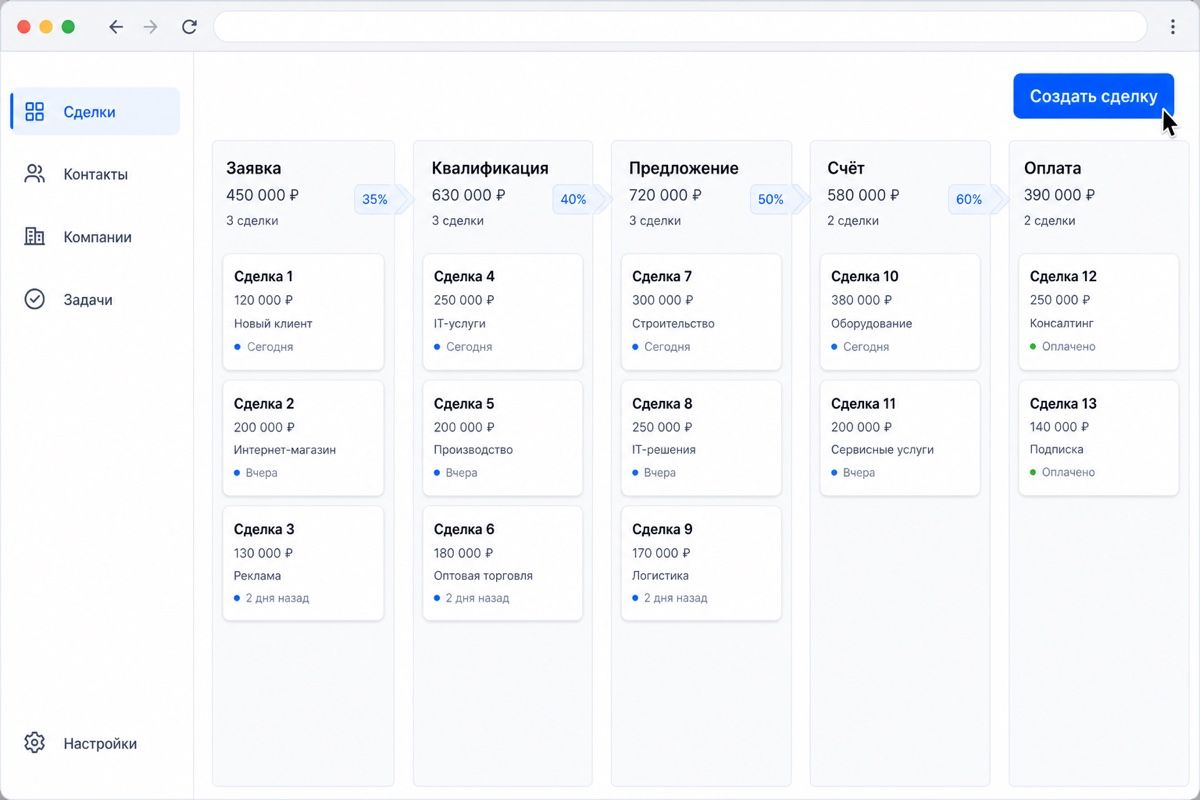The height and width of the screenshot is (800, 1200).
Task: Open the Сделка 3 card
Action: [x=303, y=563]
